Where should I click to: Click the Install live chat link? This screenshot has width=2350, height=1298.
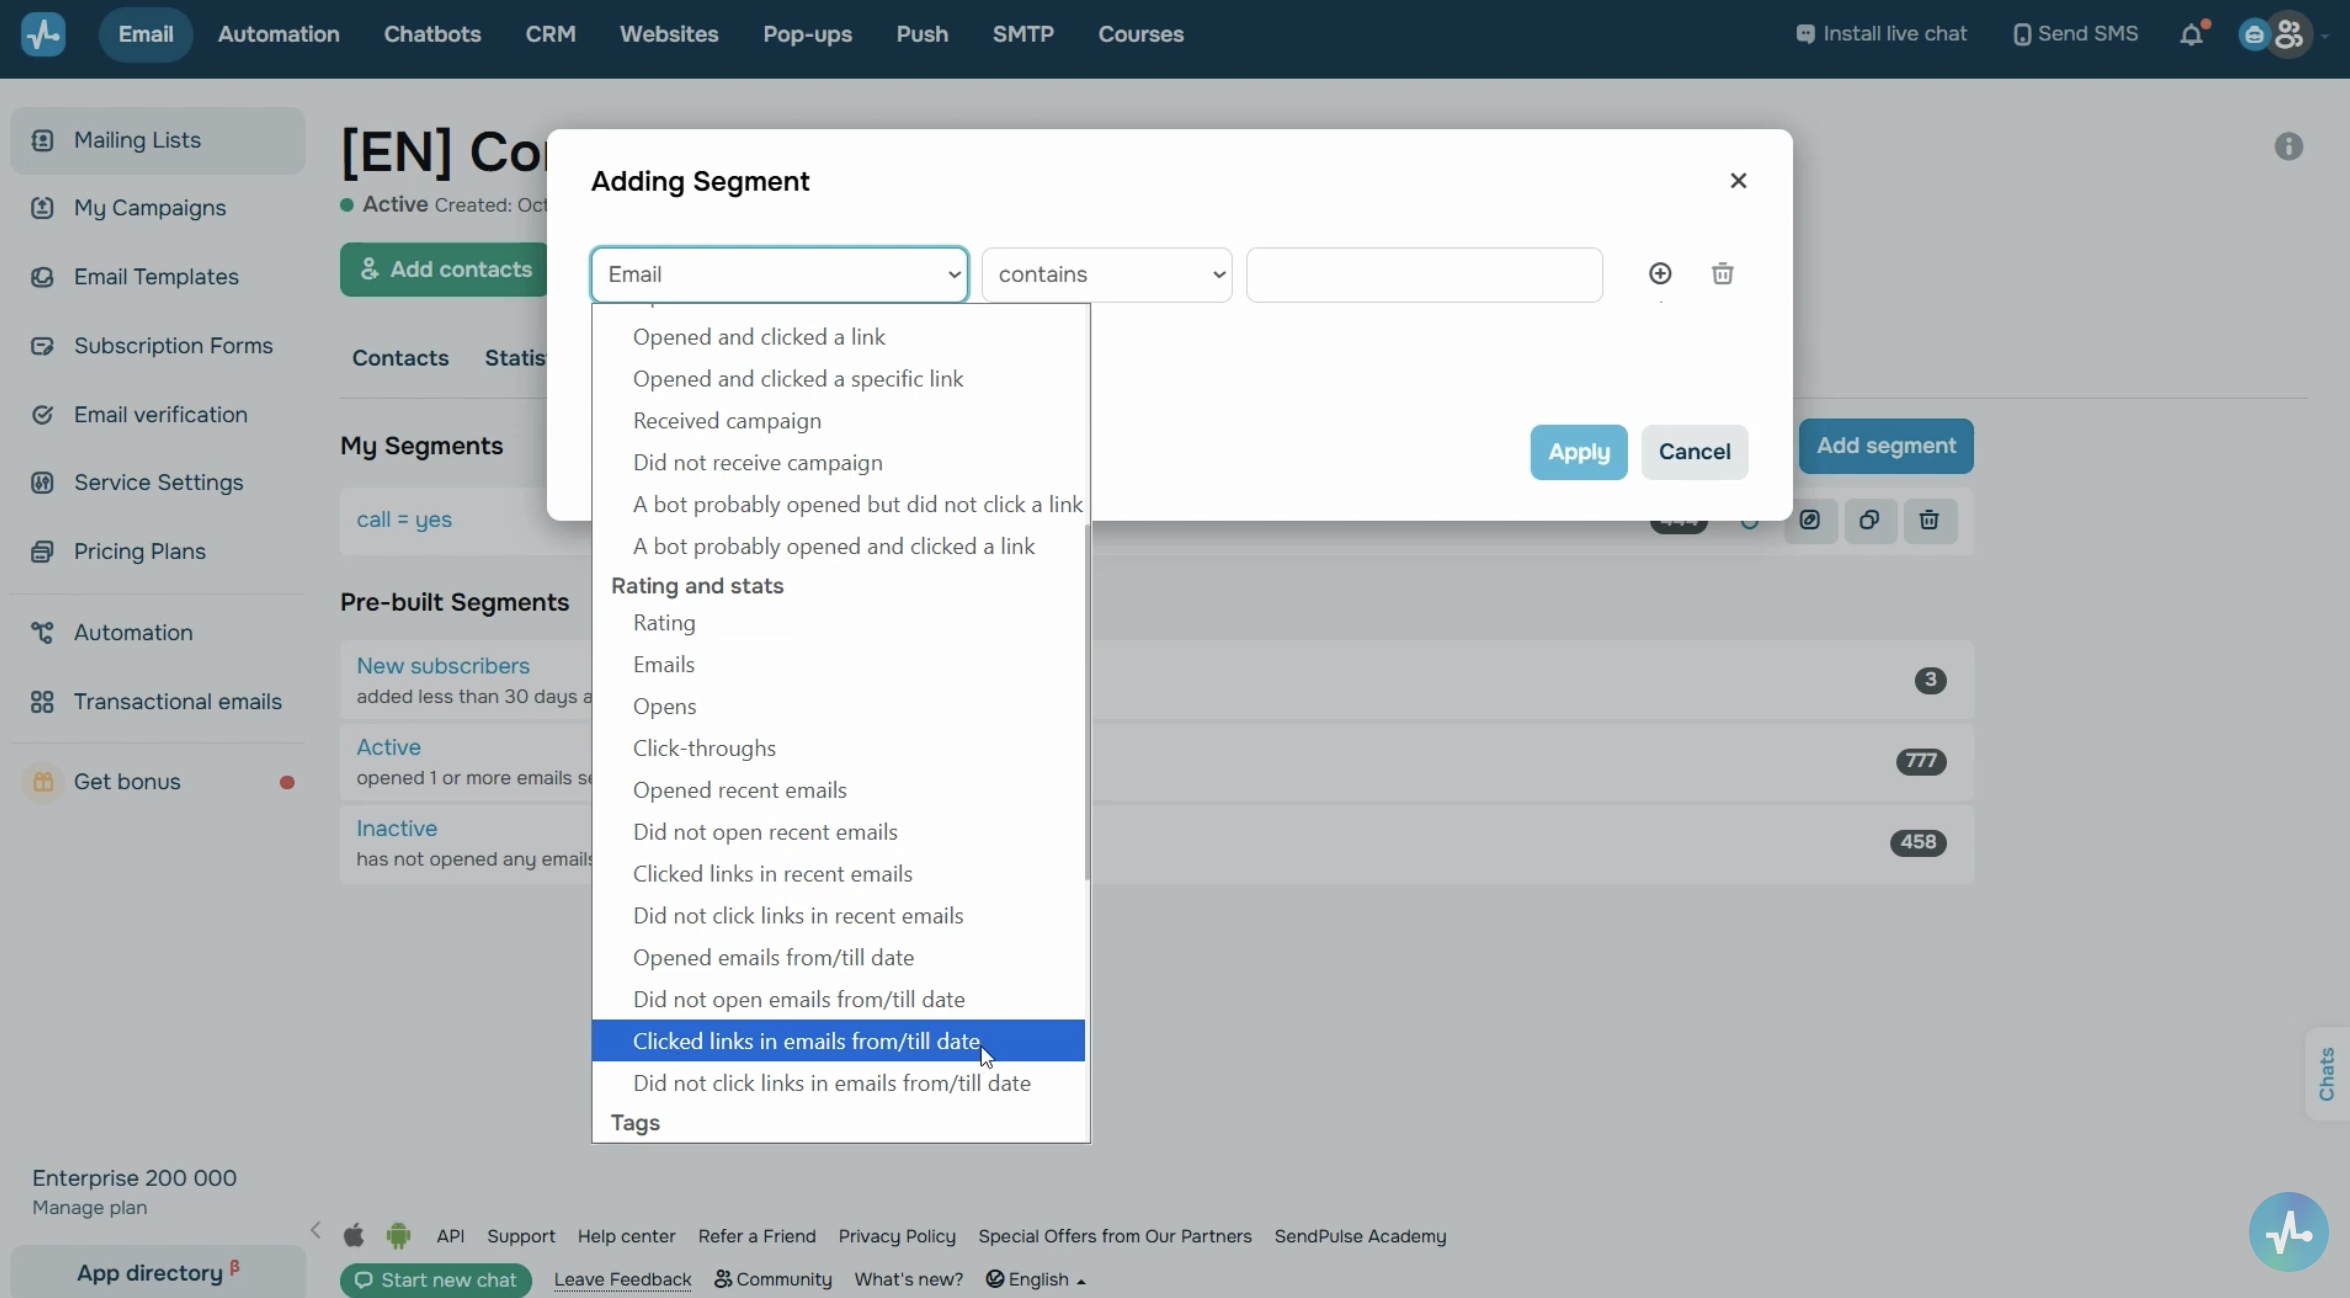coord(1882,34)
